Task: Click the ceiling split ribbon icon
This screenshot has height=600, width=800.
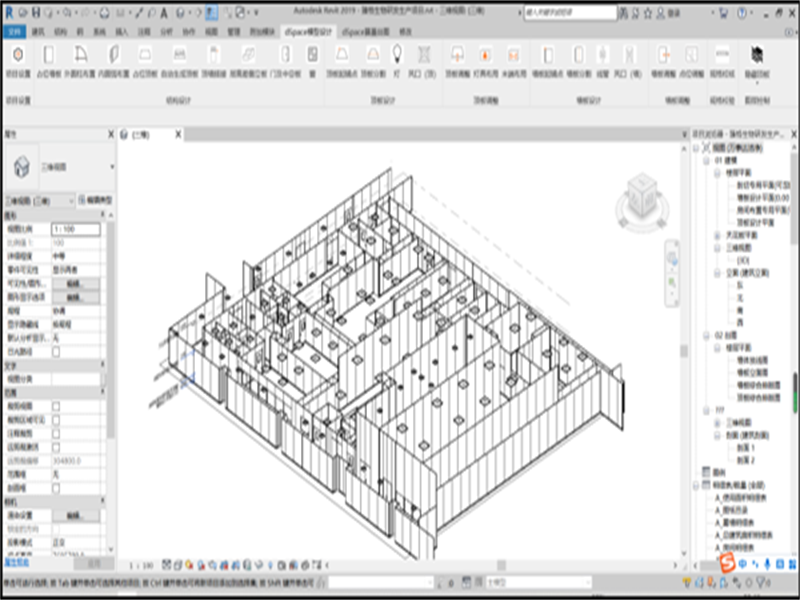Action: pos(373,55)
